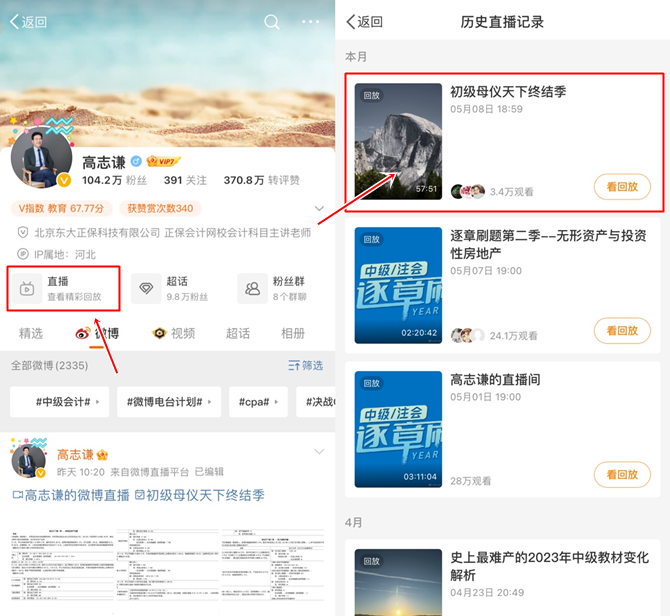Click 看回放 for 逐章刷题第二季
Image resolution: width=670 pixels, height=616 pixels.
[x=622, y=331]
